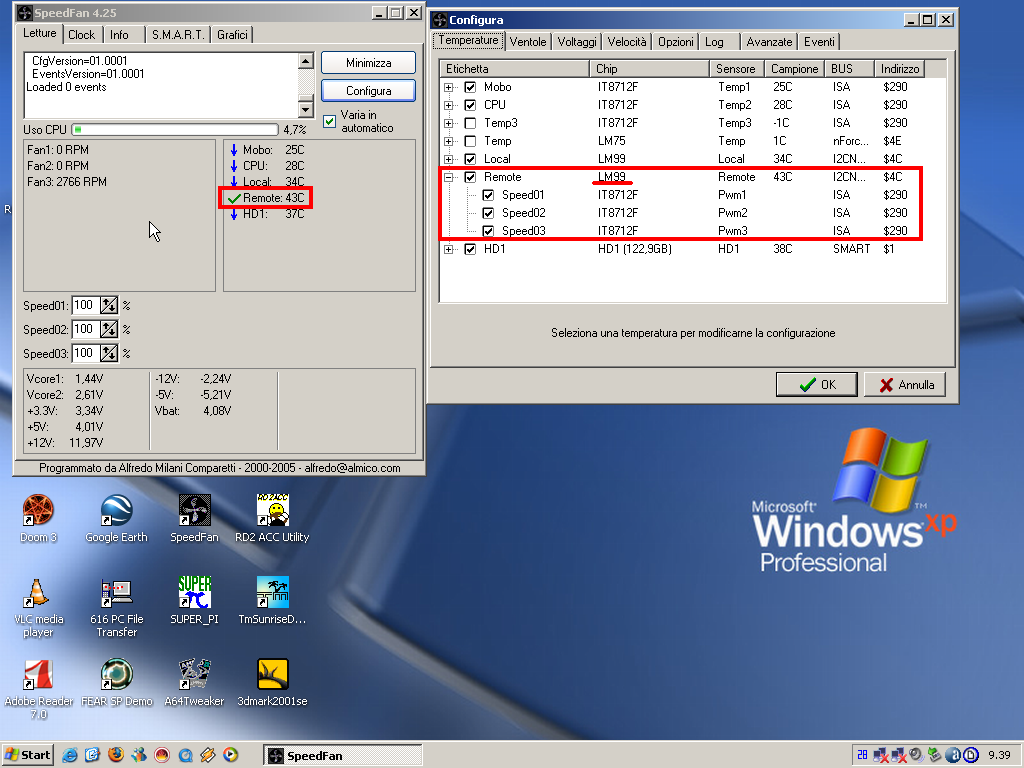Uncheck the Remote temperature checkbox
1024x768 pixels.
point(470,177)
